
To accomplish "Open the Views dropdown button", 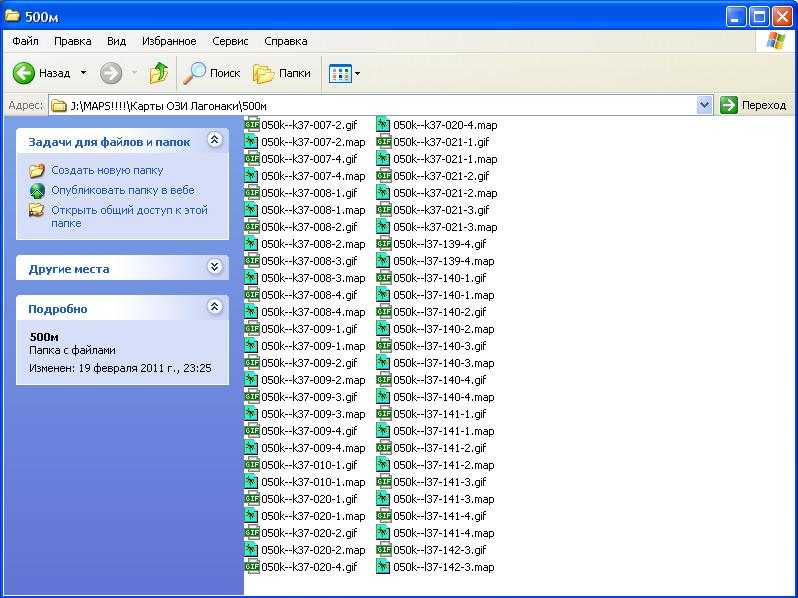I will pos(344,73).
